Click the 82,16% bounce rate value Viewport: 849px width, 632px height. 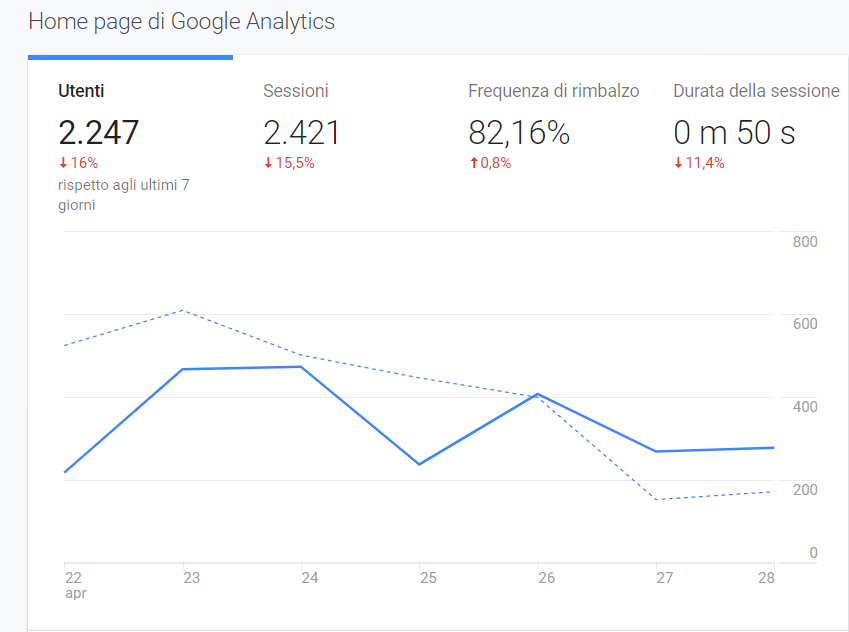[519, 133]
